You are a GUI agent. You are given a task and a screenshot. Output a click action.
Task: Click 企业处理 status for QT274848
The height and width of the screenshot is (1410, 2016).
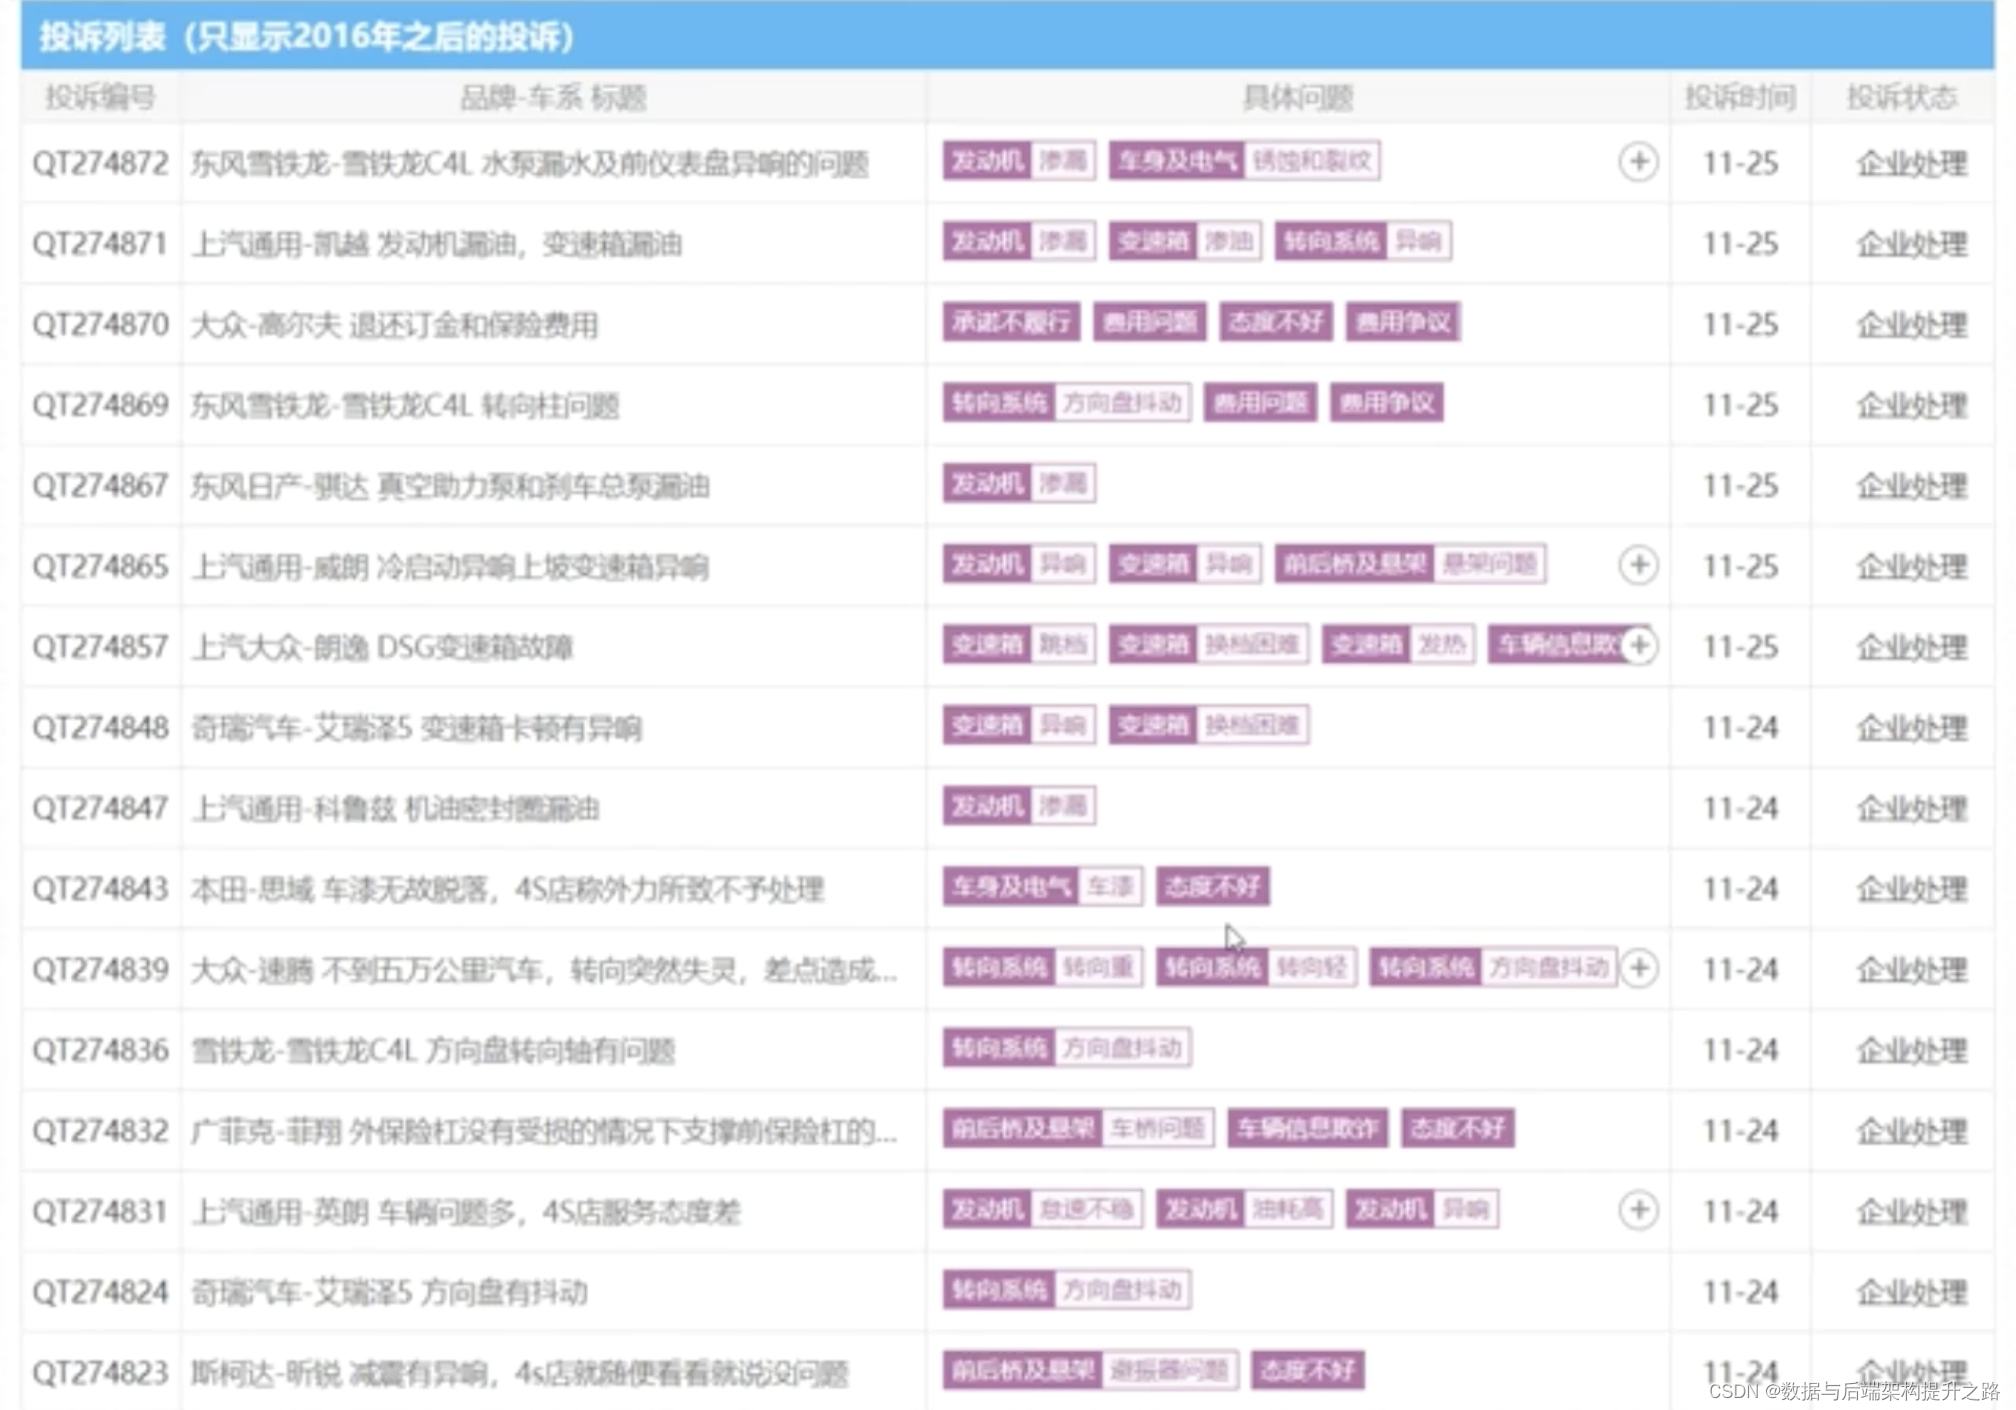(x=1911, y=728)
